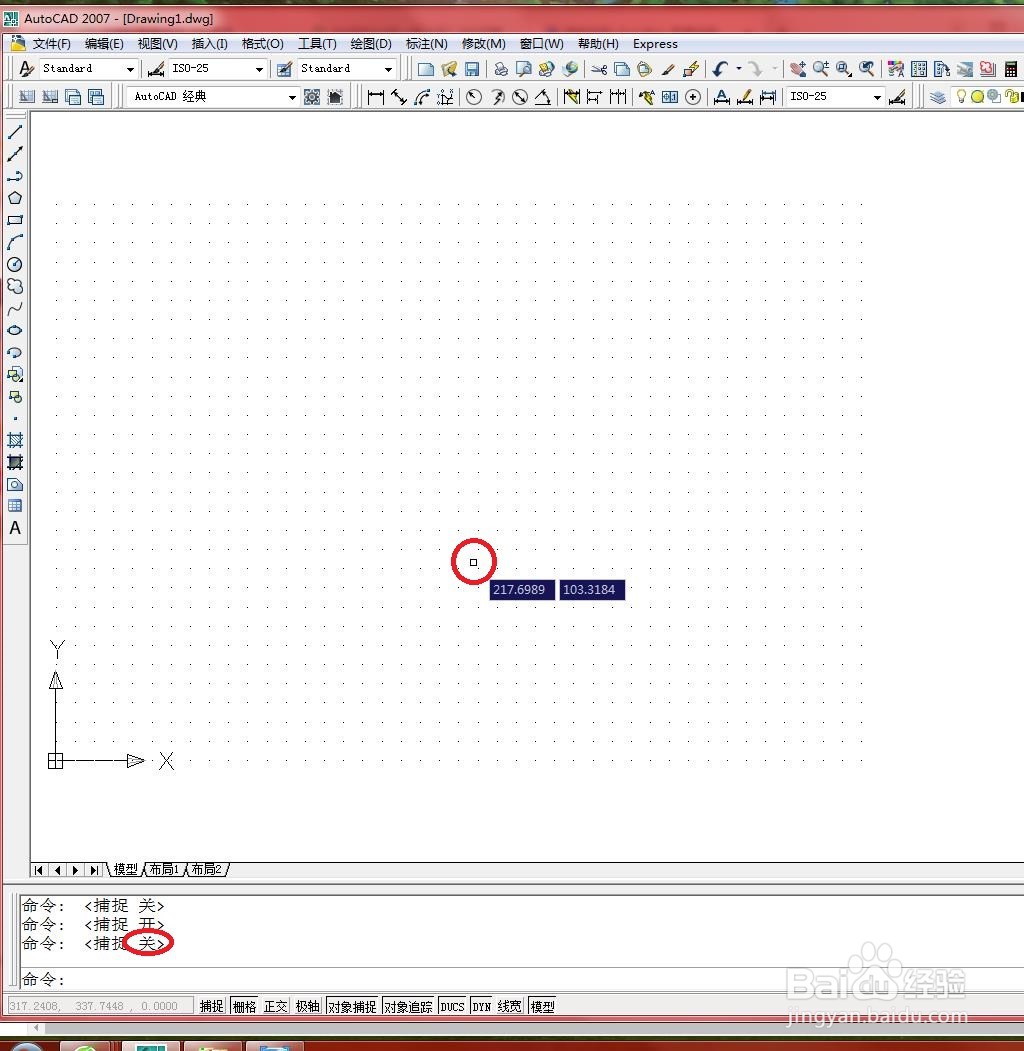
Task: Open the 文件(F) menu
Action: pyautogui.click(x=51, y=44)
